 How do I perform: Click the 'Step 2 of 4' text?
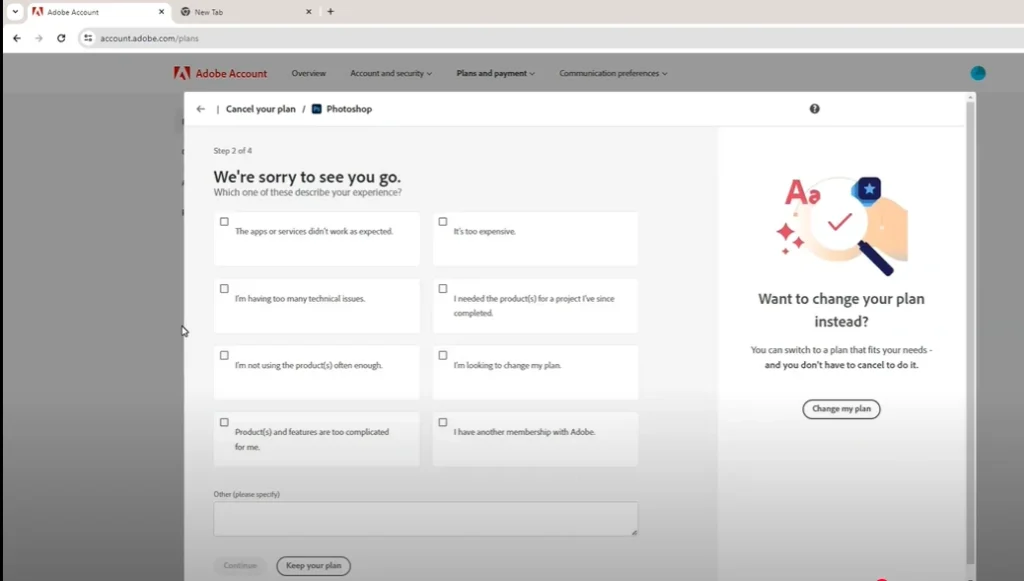[x=232, y=151]
